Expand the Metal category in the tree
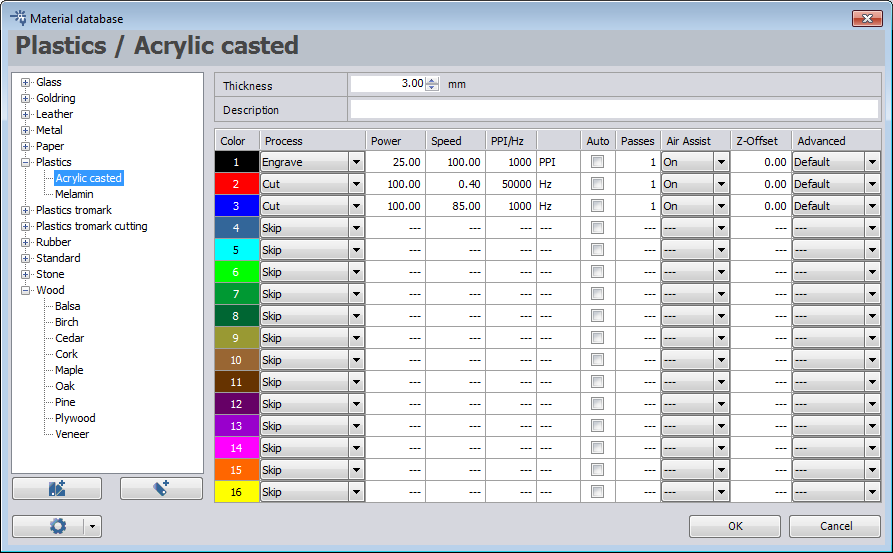Screen dimensions: 893x553 pos(26,130)
